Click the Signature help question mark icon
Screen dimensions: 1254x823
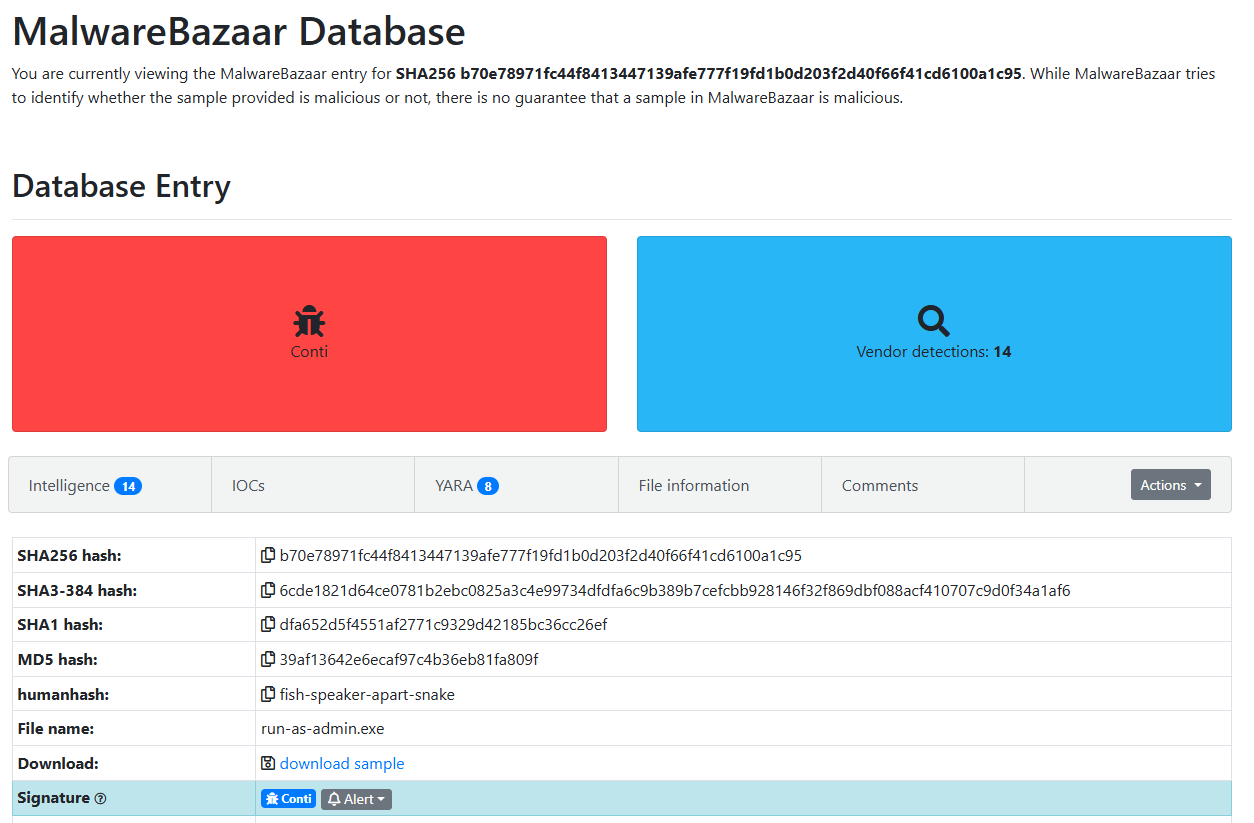click(100, 799)
